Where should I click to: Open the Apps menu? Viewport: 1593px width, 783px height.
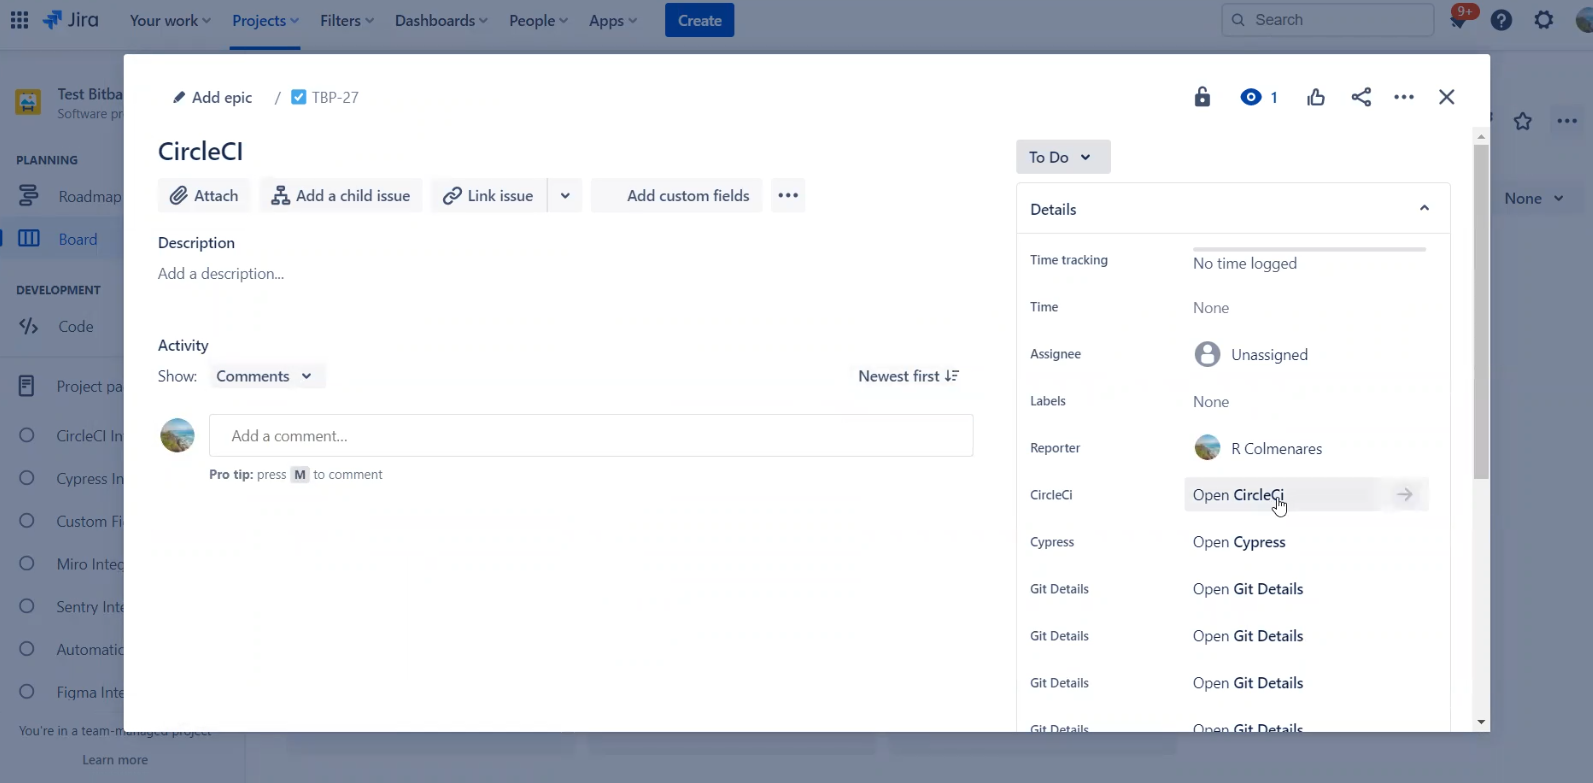coord(612,20)
